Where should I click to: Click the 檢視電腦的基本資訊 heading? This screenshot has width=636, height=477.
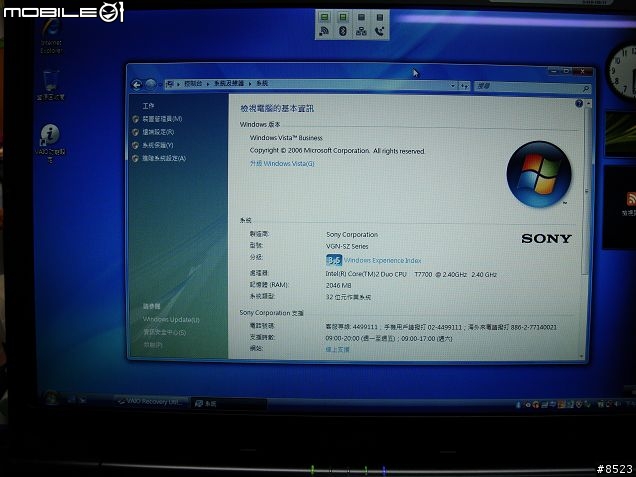coord(277,108)
